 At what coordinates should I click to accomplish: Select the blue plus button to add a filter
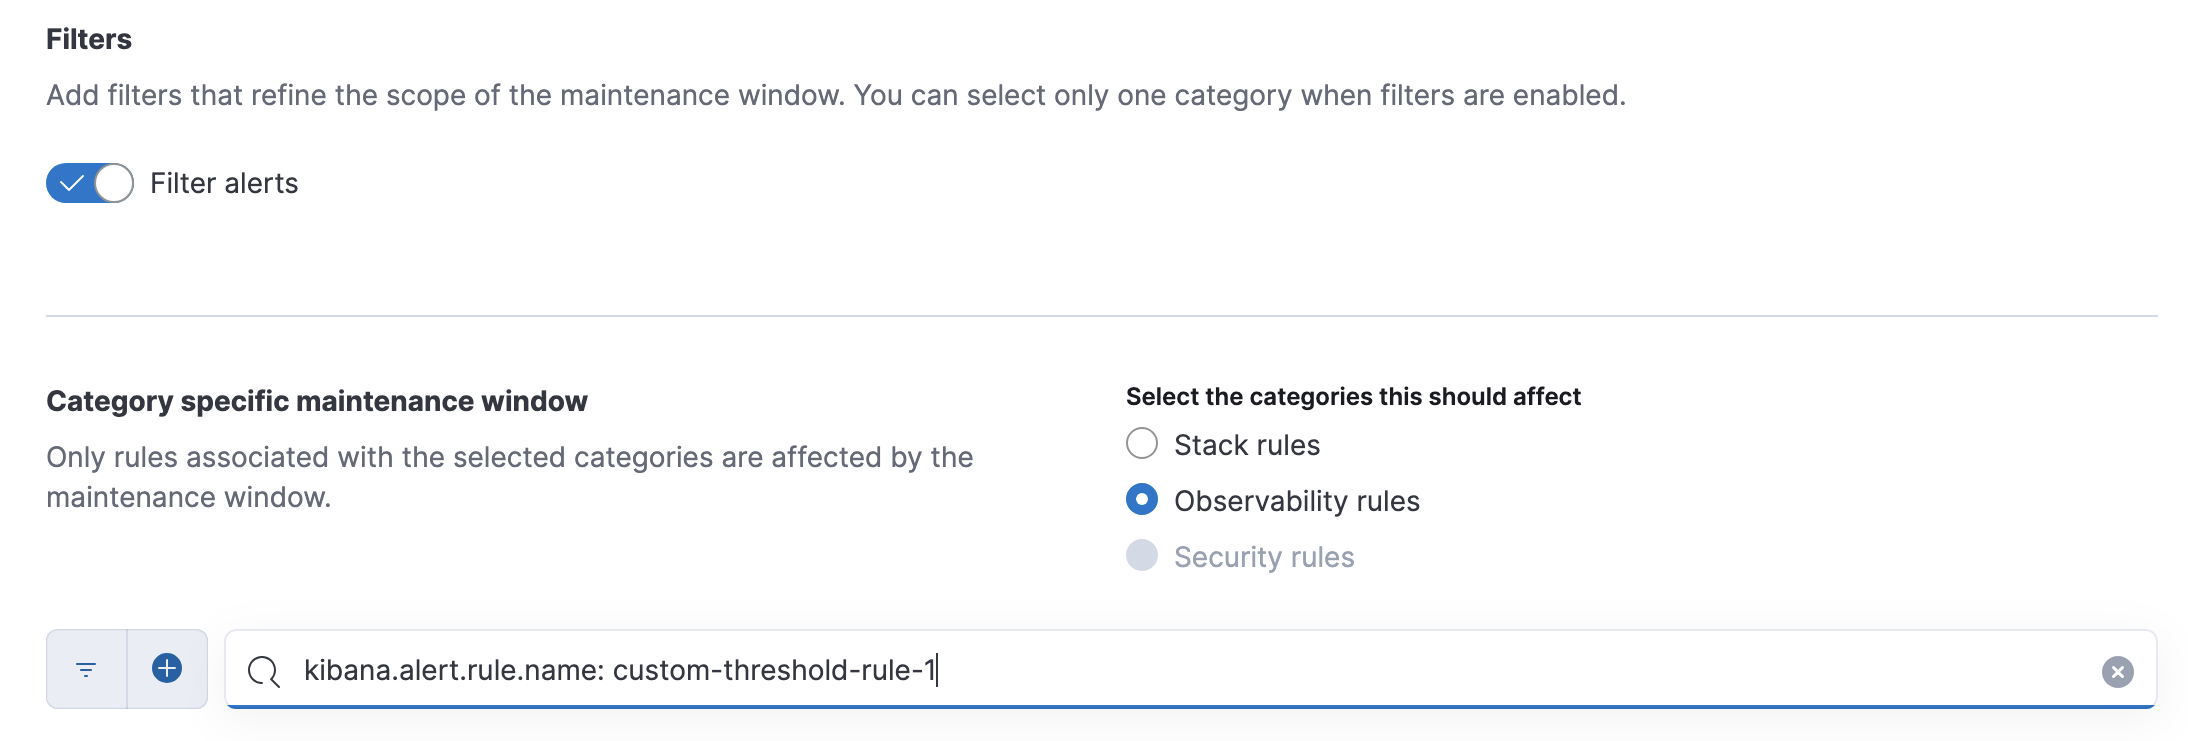click(166, 669)
